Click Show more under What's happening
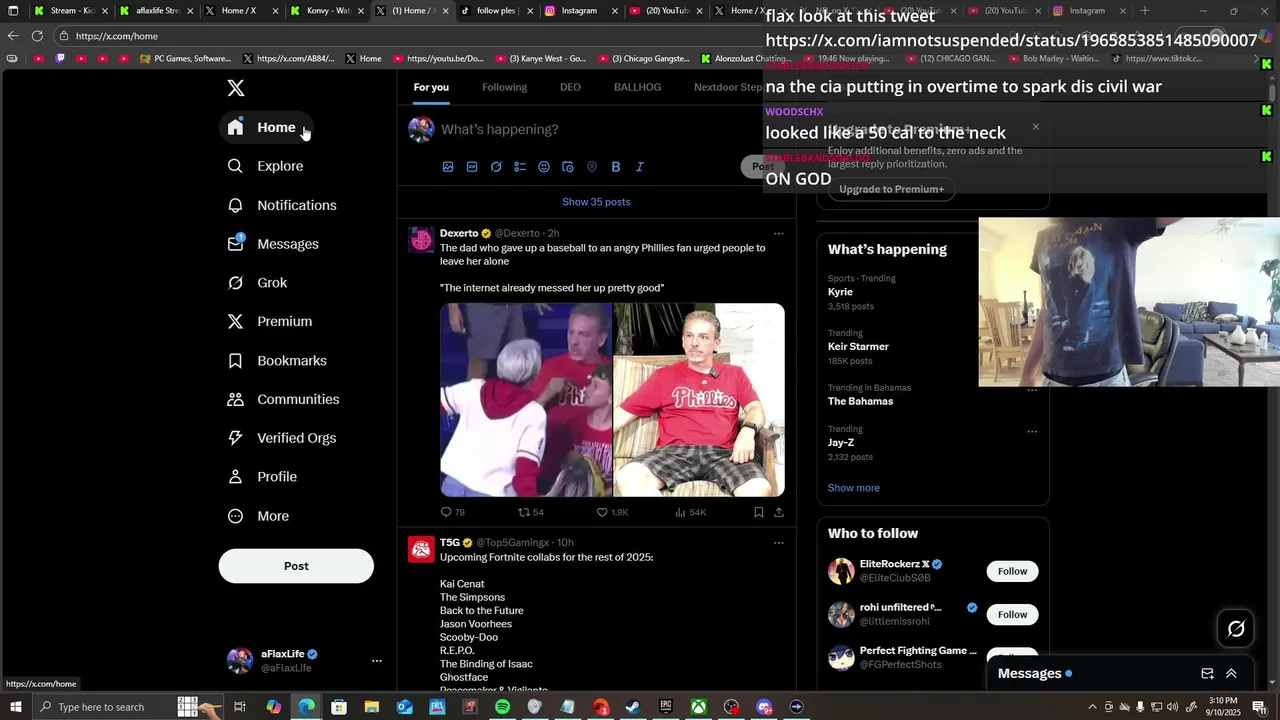The image size is (1280, 720). [853, 488]
